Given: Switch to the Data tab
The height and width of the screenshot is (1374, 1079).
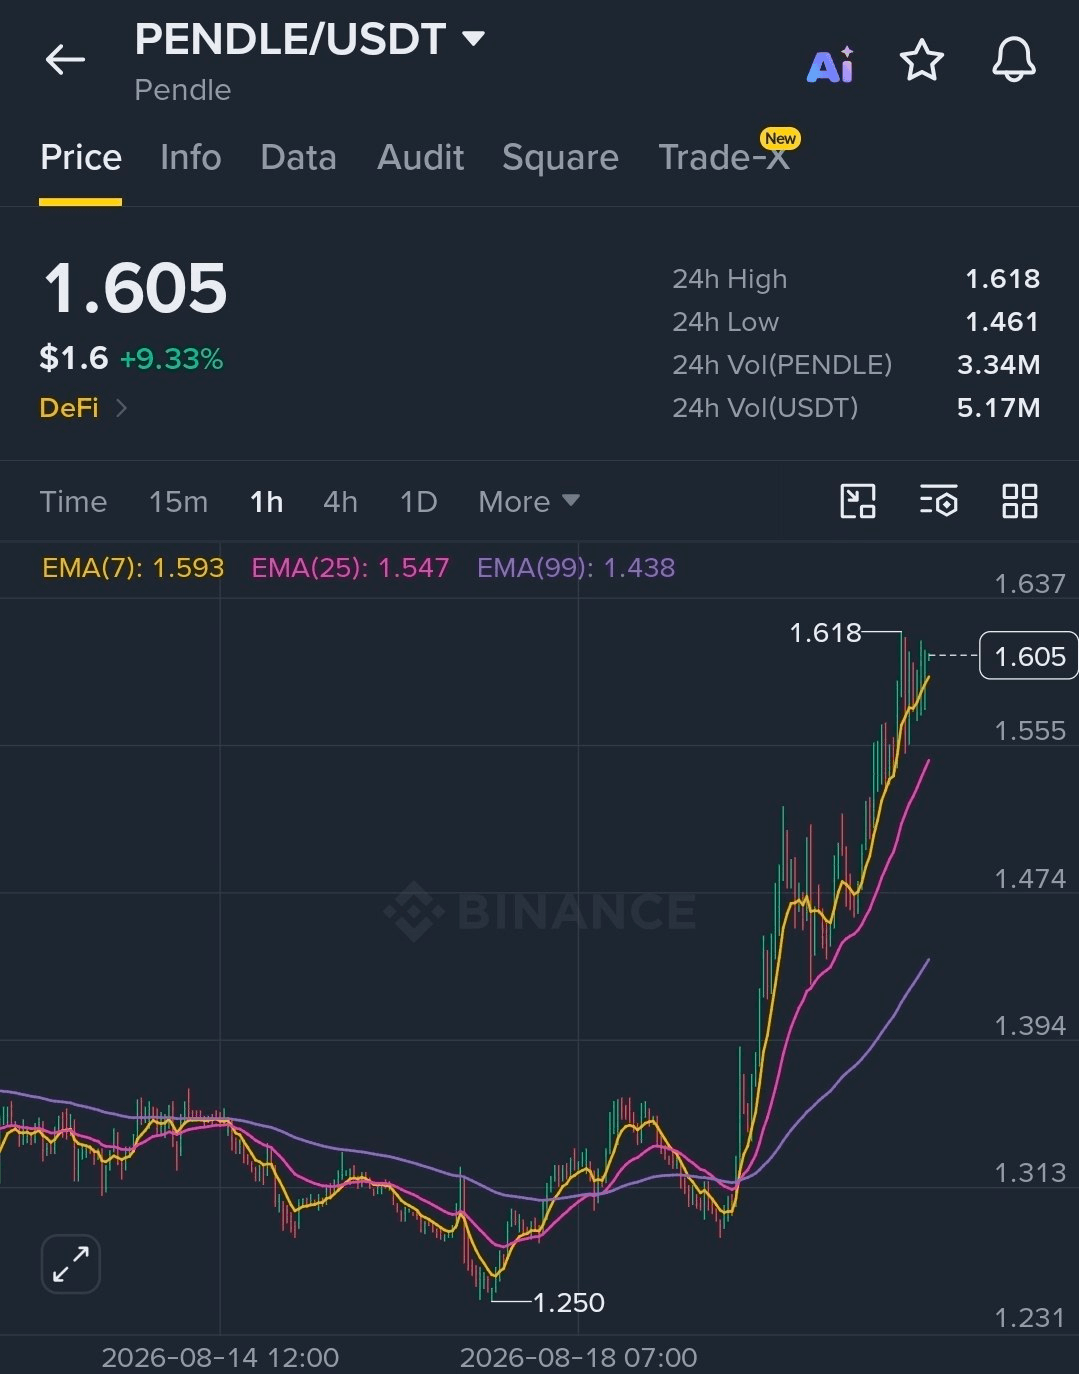Looking at the screenshot, I should (298, 157).
